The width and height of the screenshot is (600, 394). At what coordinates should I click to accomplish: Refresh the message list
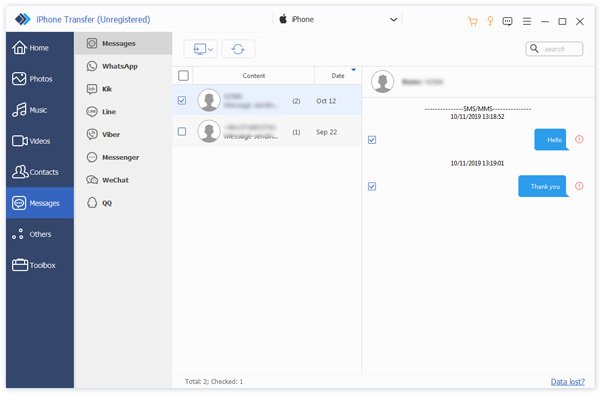point(238,49)
